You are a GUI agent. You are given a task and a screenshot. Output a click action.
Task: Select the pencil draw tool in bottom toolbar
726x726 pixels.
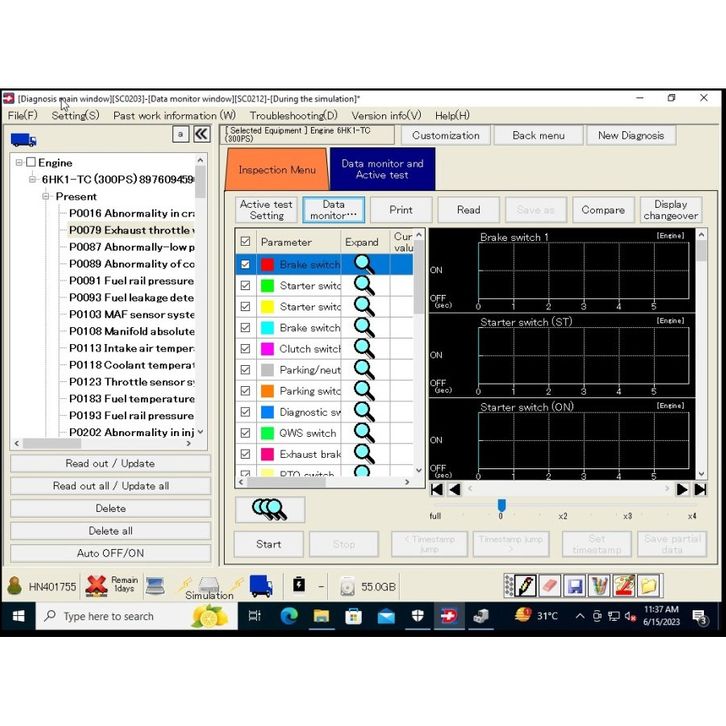tap(522, 586)
